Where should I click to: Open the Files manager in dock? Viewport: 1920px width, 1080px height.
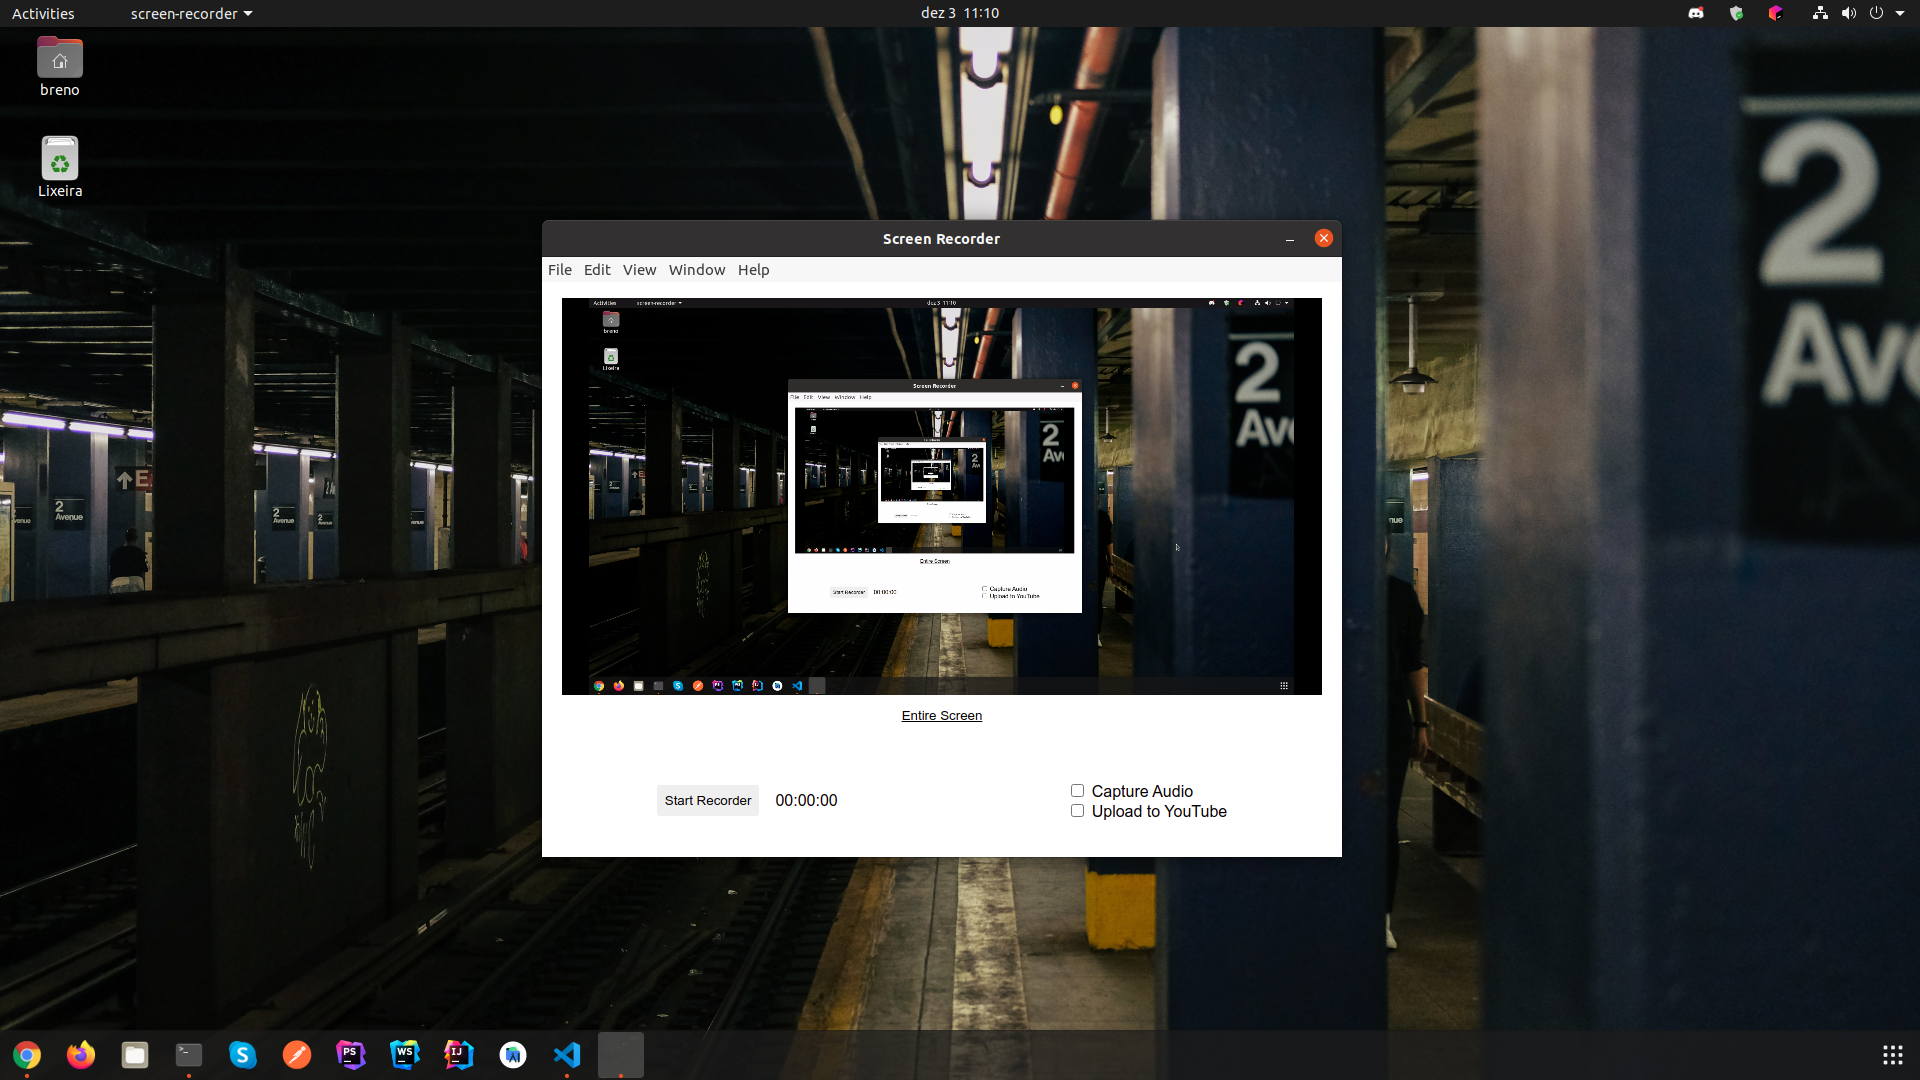[135, 1055]
